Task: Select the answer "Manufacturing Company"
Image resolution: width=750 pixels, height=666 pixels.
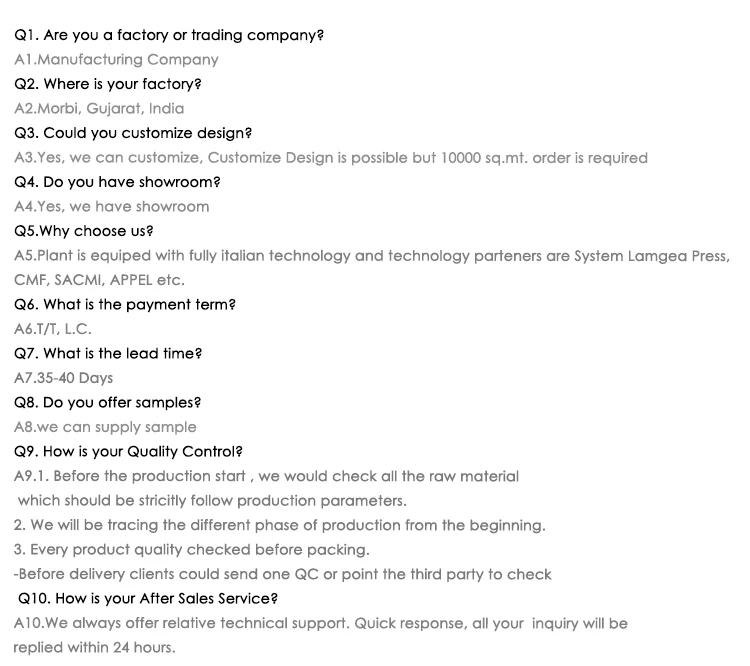Action: [116, 59]
